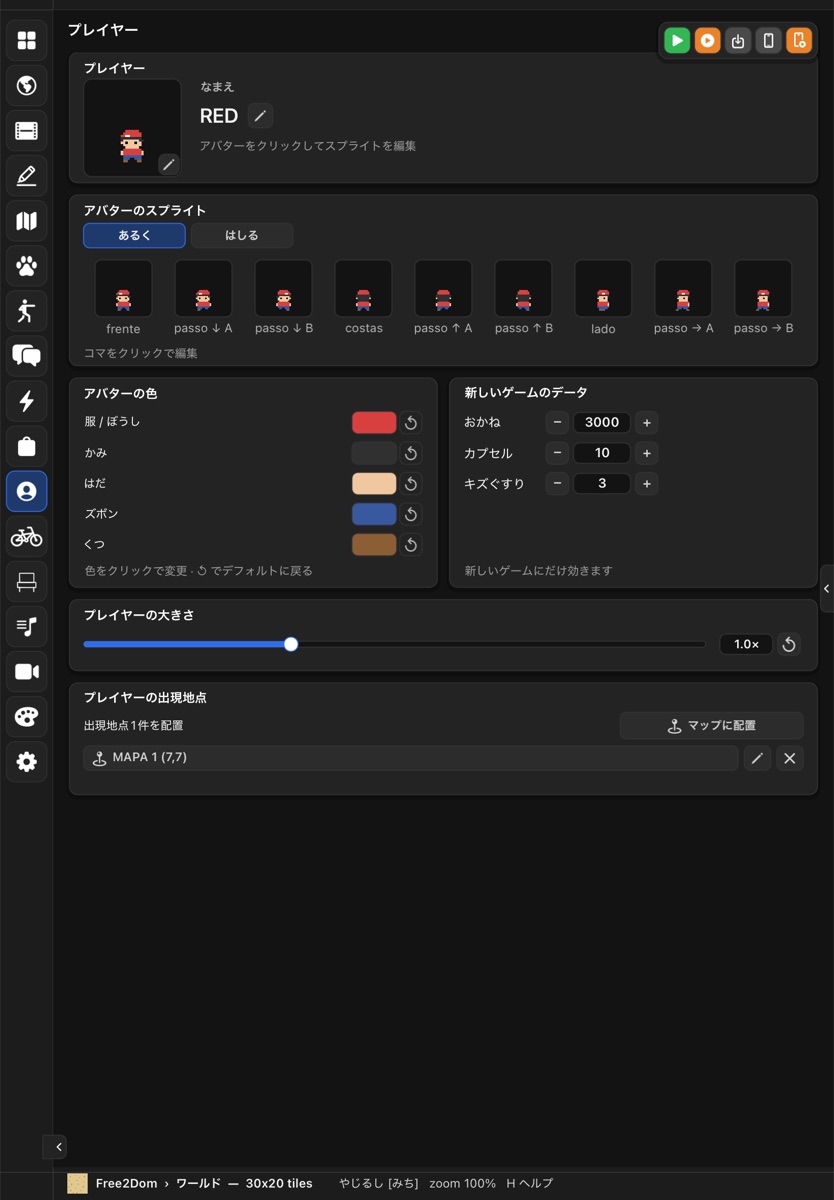The width and height of the screenshot is (834, 1200).
Task: Open the film strip icon in sidebar
Action: (x=27, y=131)
